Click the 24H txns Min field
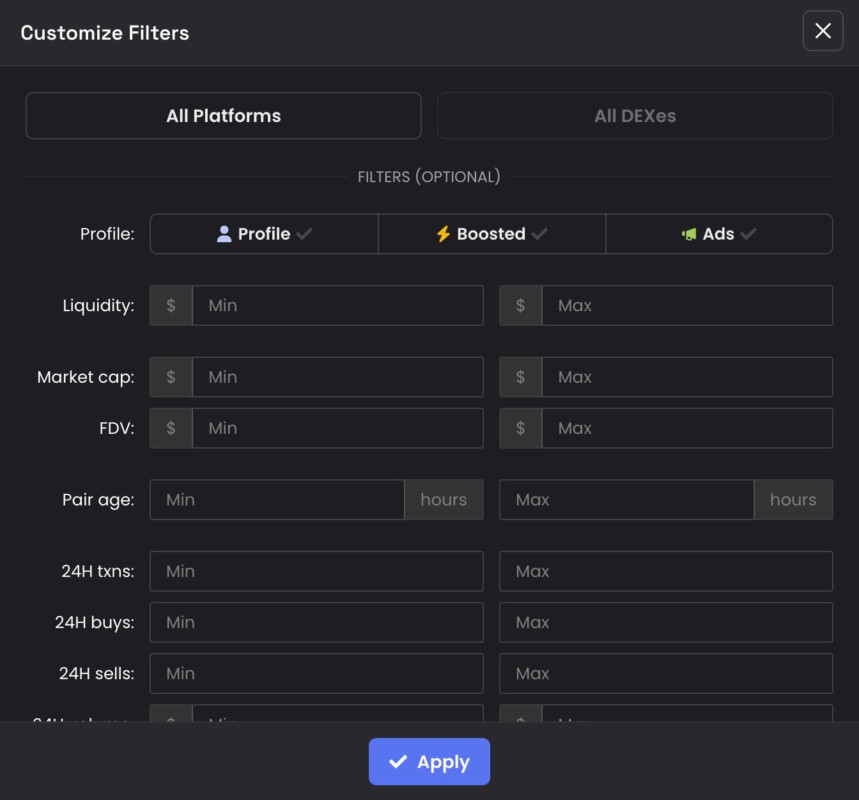859x800 pixels. (x=316, y=571)
